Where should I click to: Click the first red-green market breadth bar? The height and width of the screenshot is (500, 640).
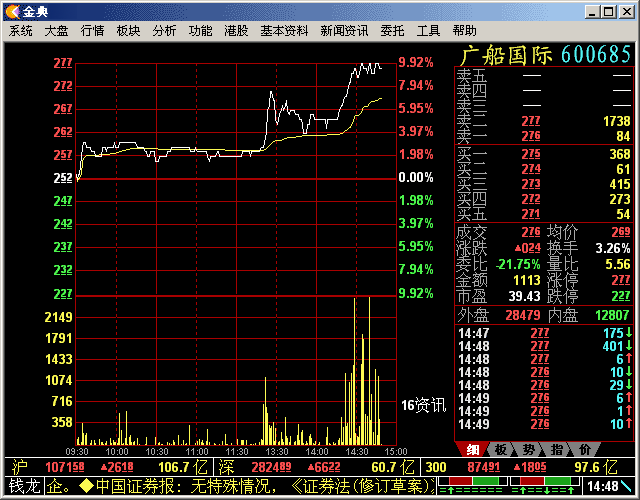tap(473, 481)
